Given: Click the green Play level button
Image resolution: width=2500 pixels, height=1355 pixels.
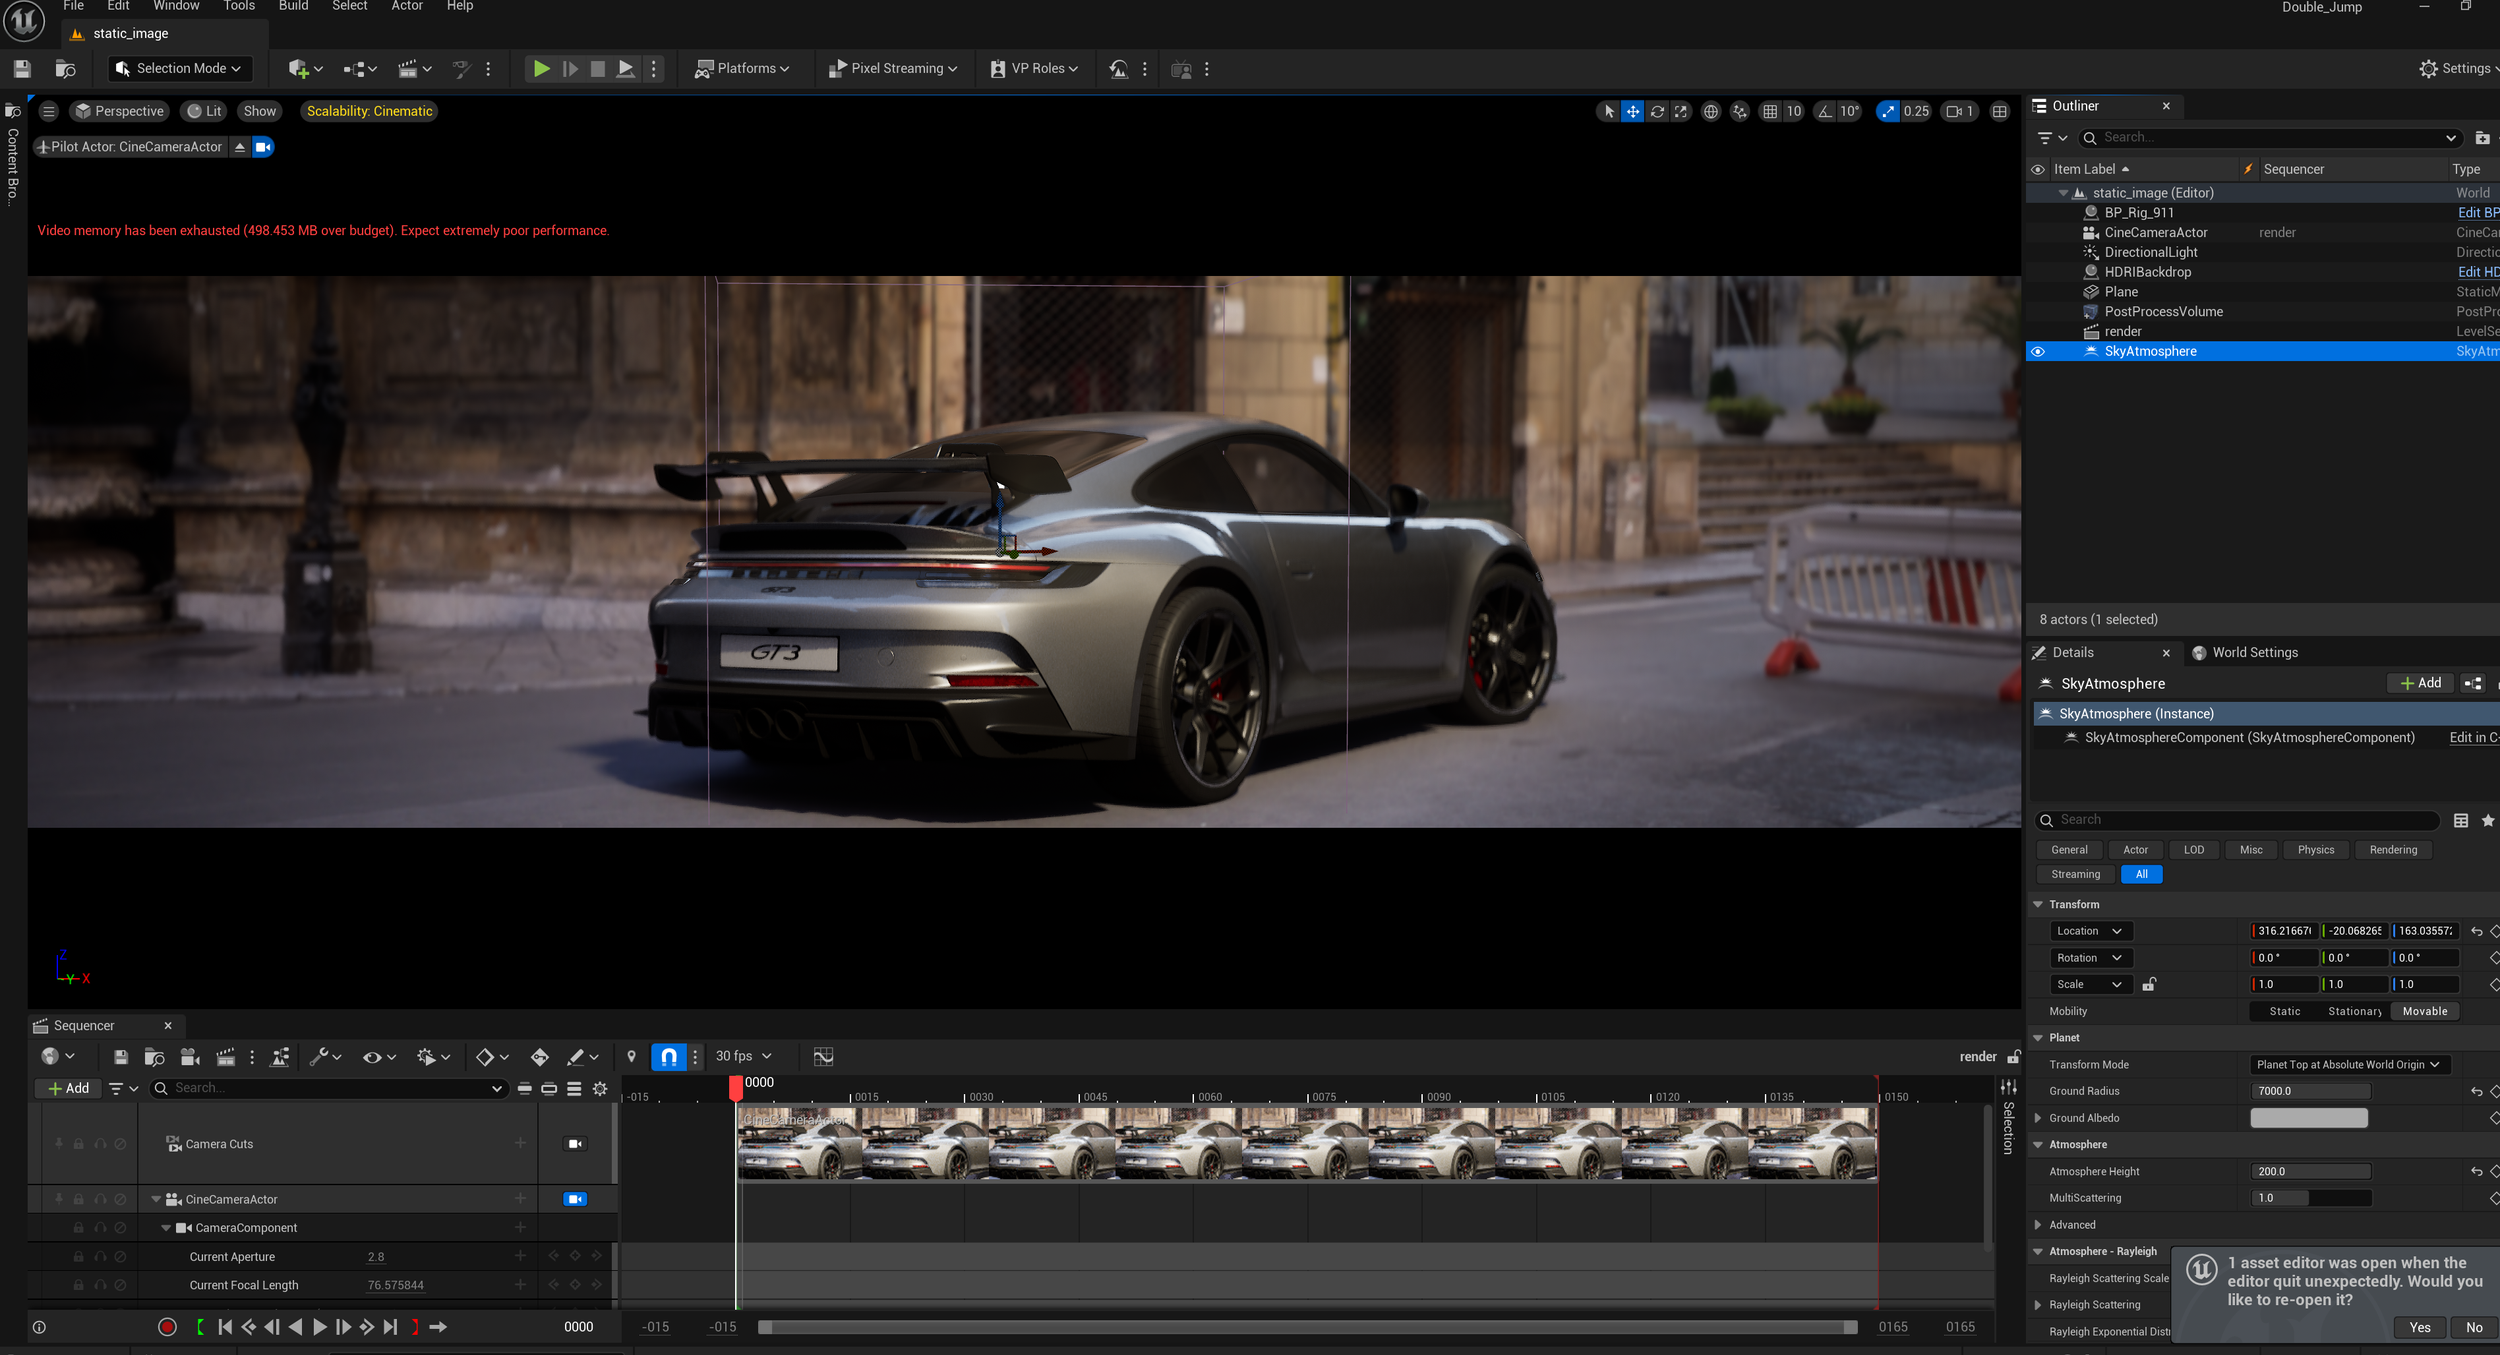Looking at the screenshot, I should 541,69.
